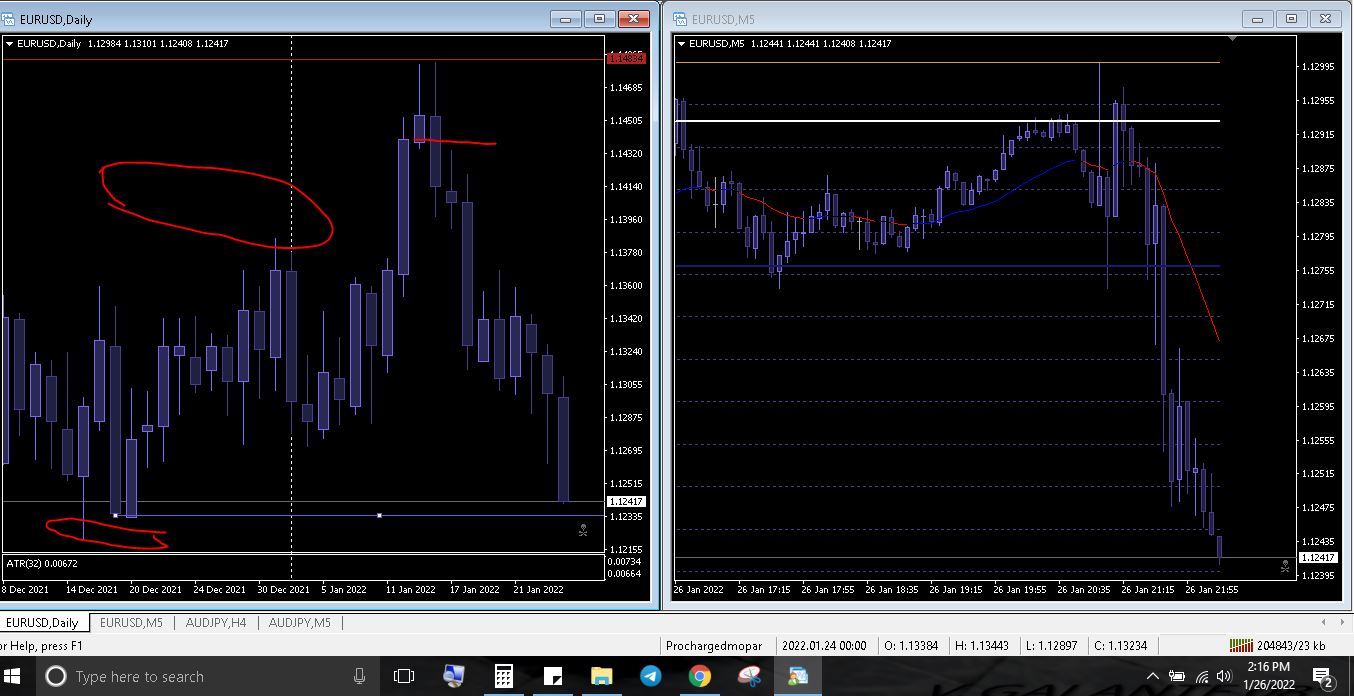Click the 1.12417 current price label on M5 chart
Viewport: 1354px width, 696px height.
[x=1318, y=557]
